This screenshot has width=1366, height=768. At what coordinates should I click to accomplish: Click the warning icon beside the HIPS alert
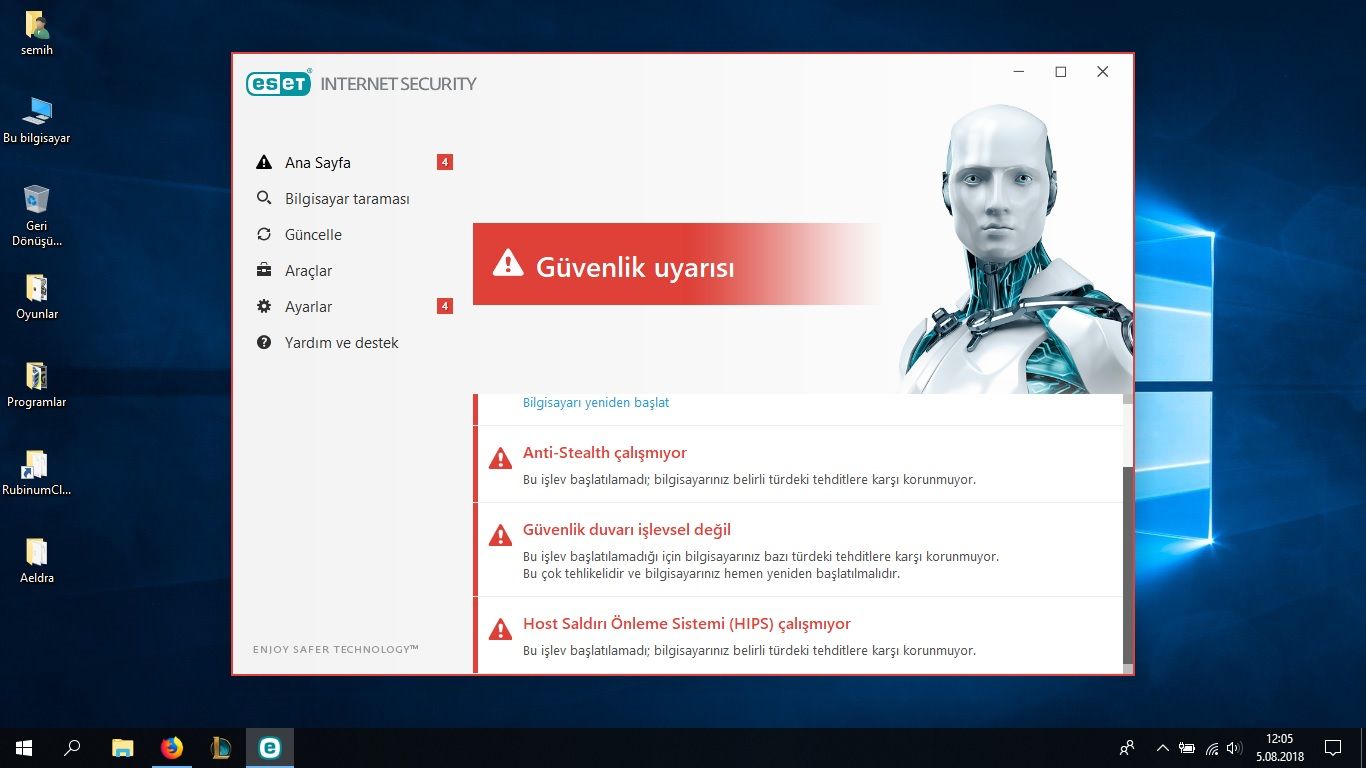[x=500, y=630]
